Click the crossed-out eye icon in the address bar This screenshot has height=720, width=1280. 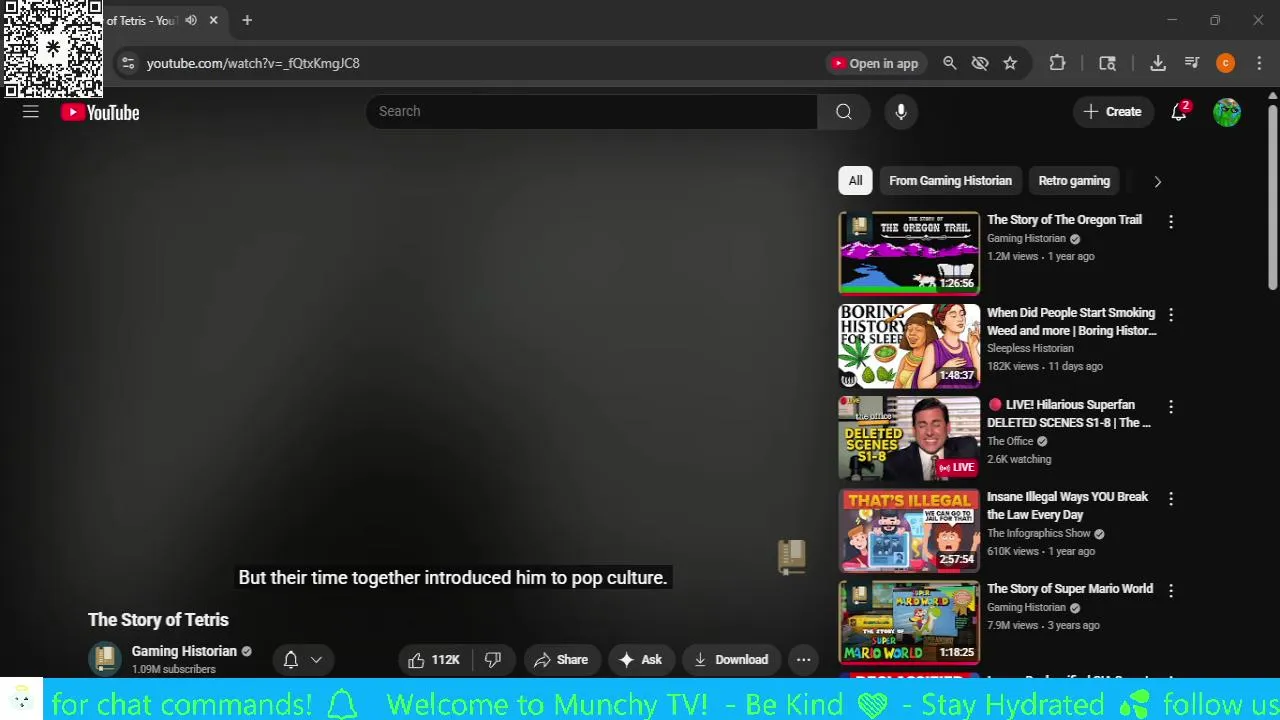980,63
